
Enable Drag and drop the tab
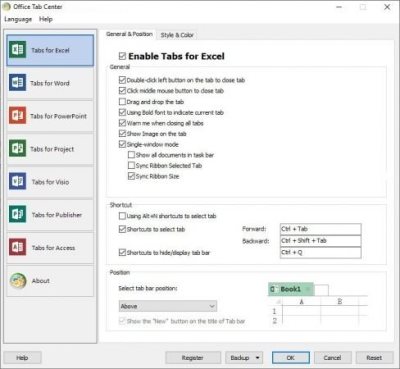point(122,102)
